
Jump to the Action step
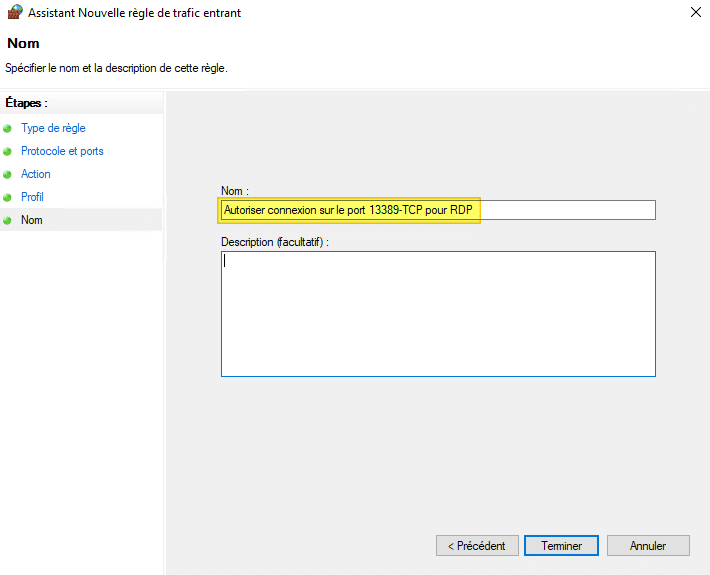36,174
